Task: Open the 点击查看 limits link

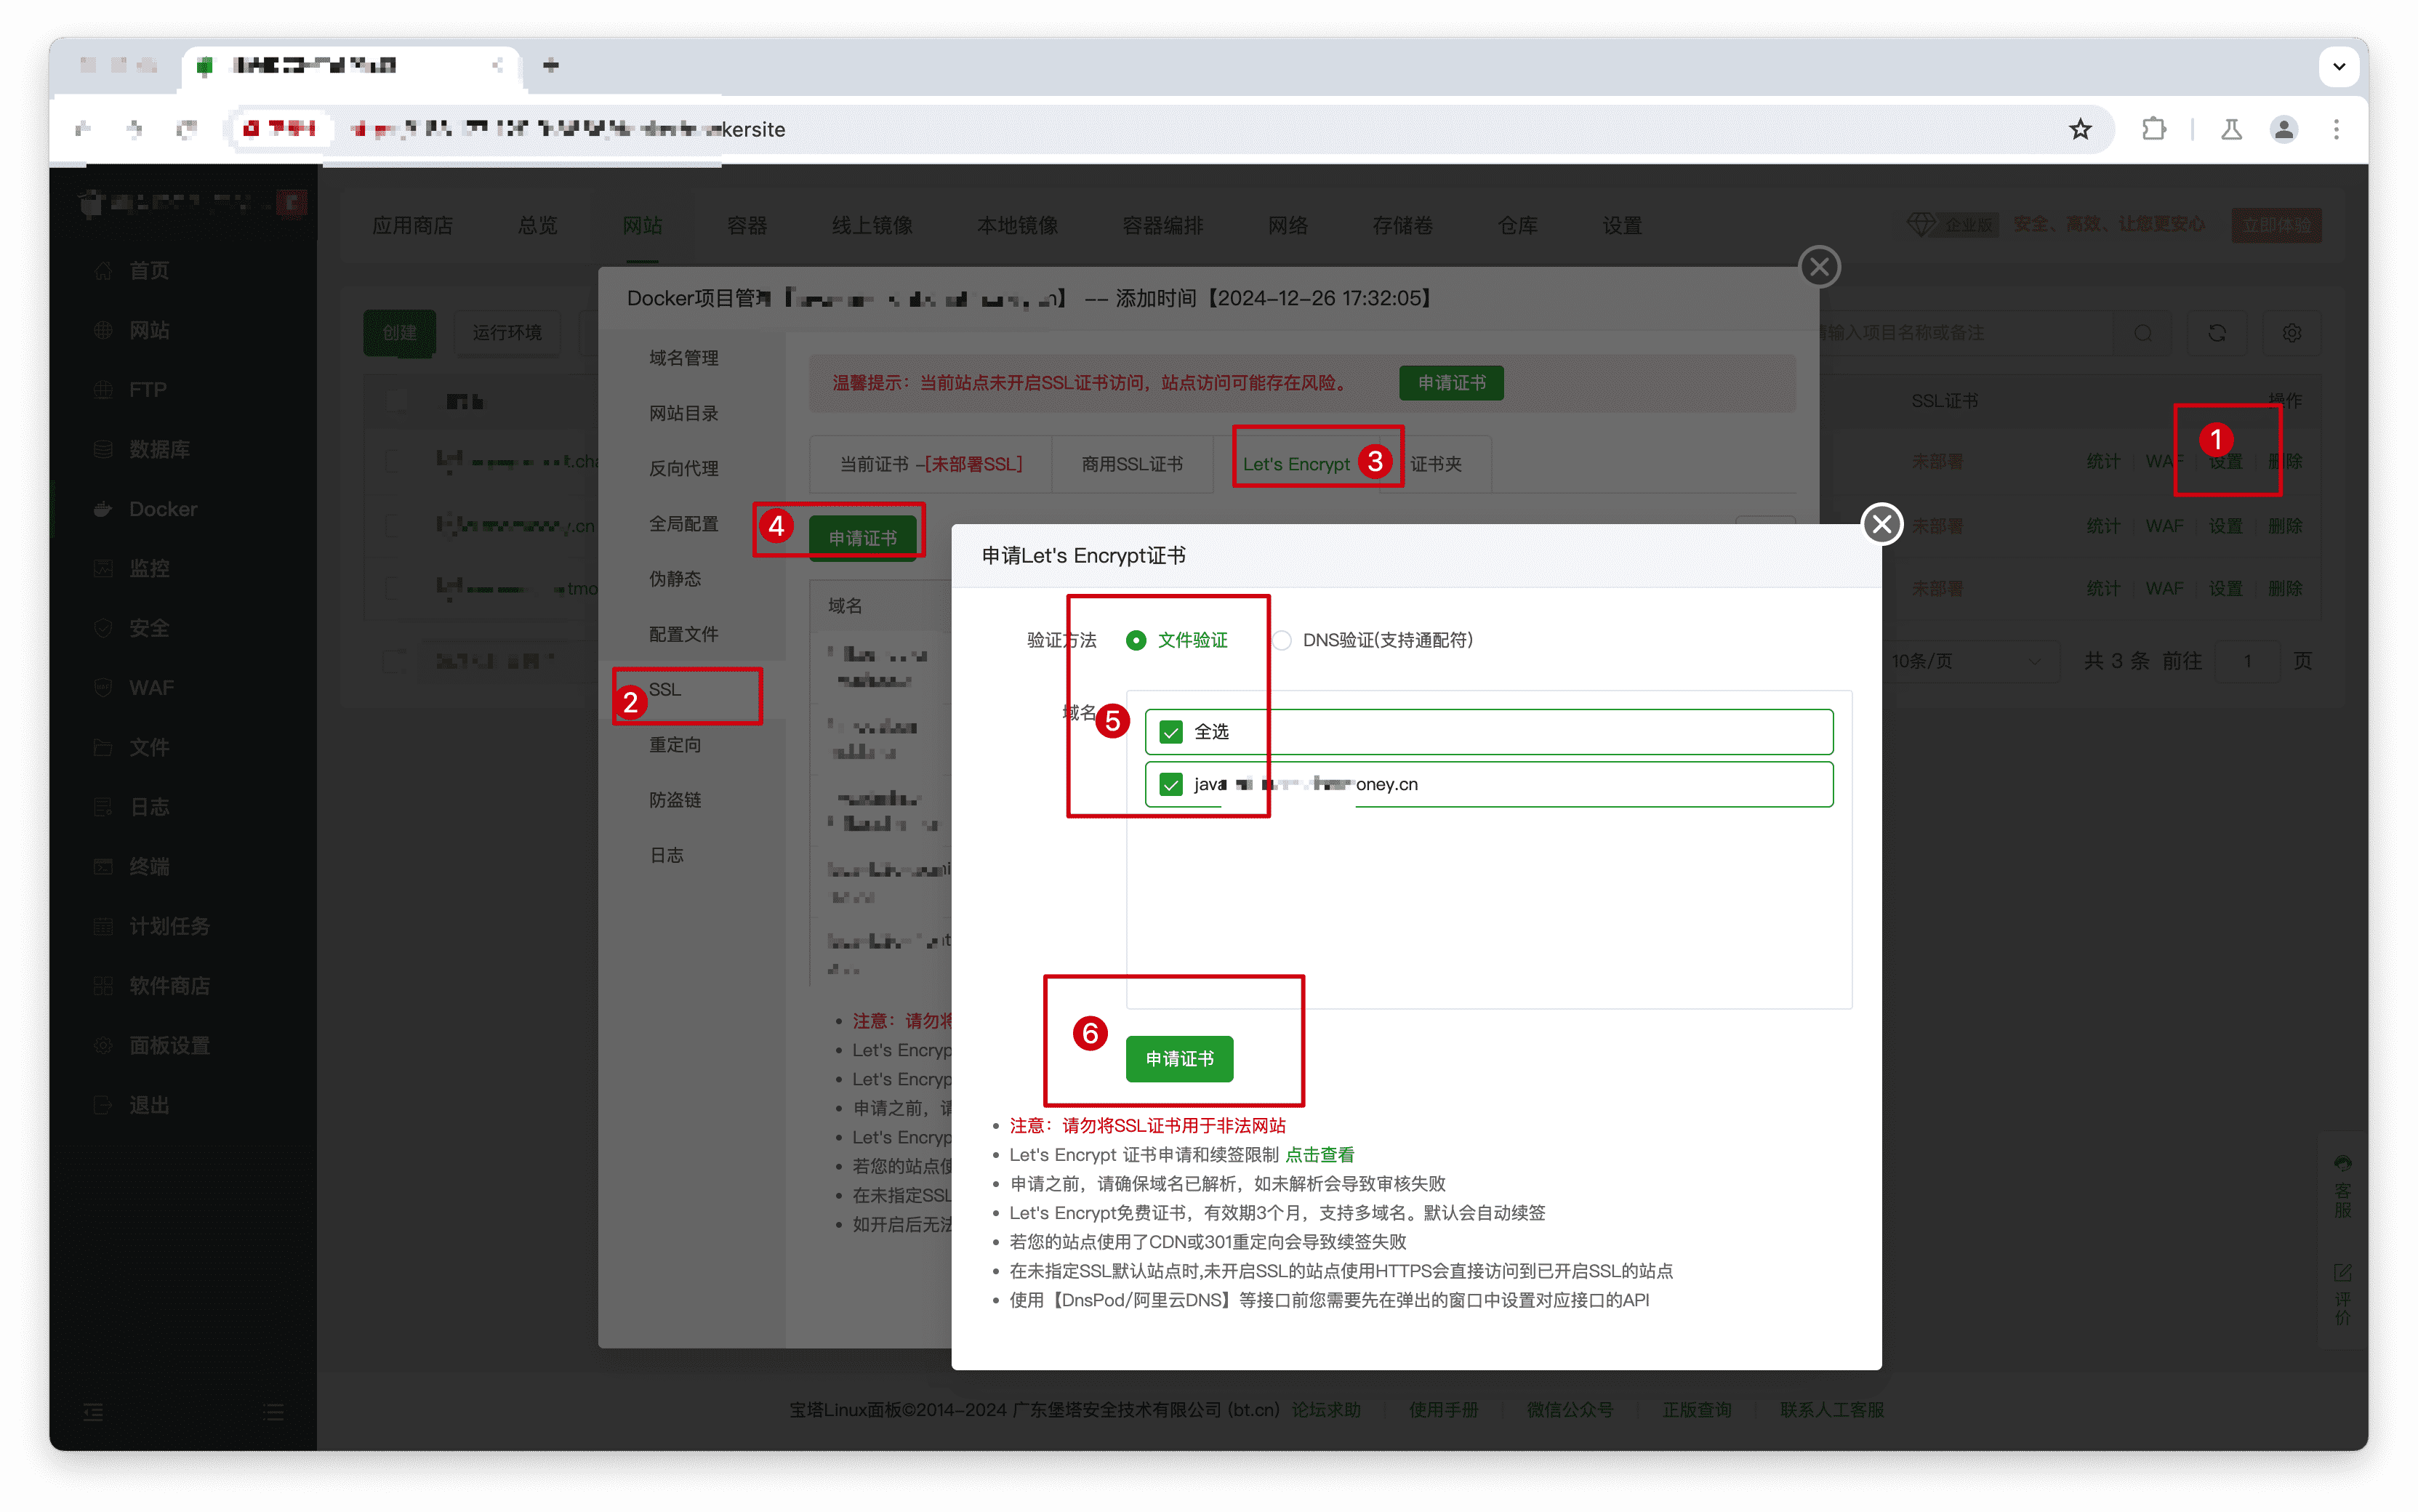Action: [1319, 1154]
